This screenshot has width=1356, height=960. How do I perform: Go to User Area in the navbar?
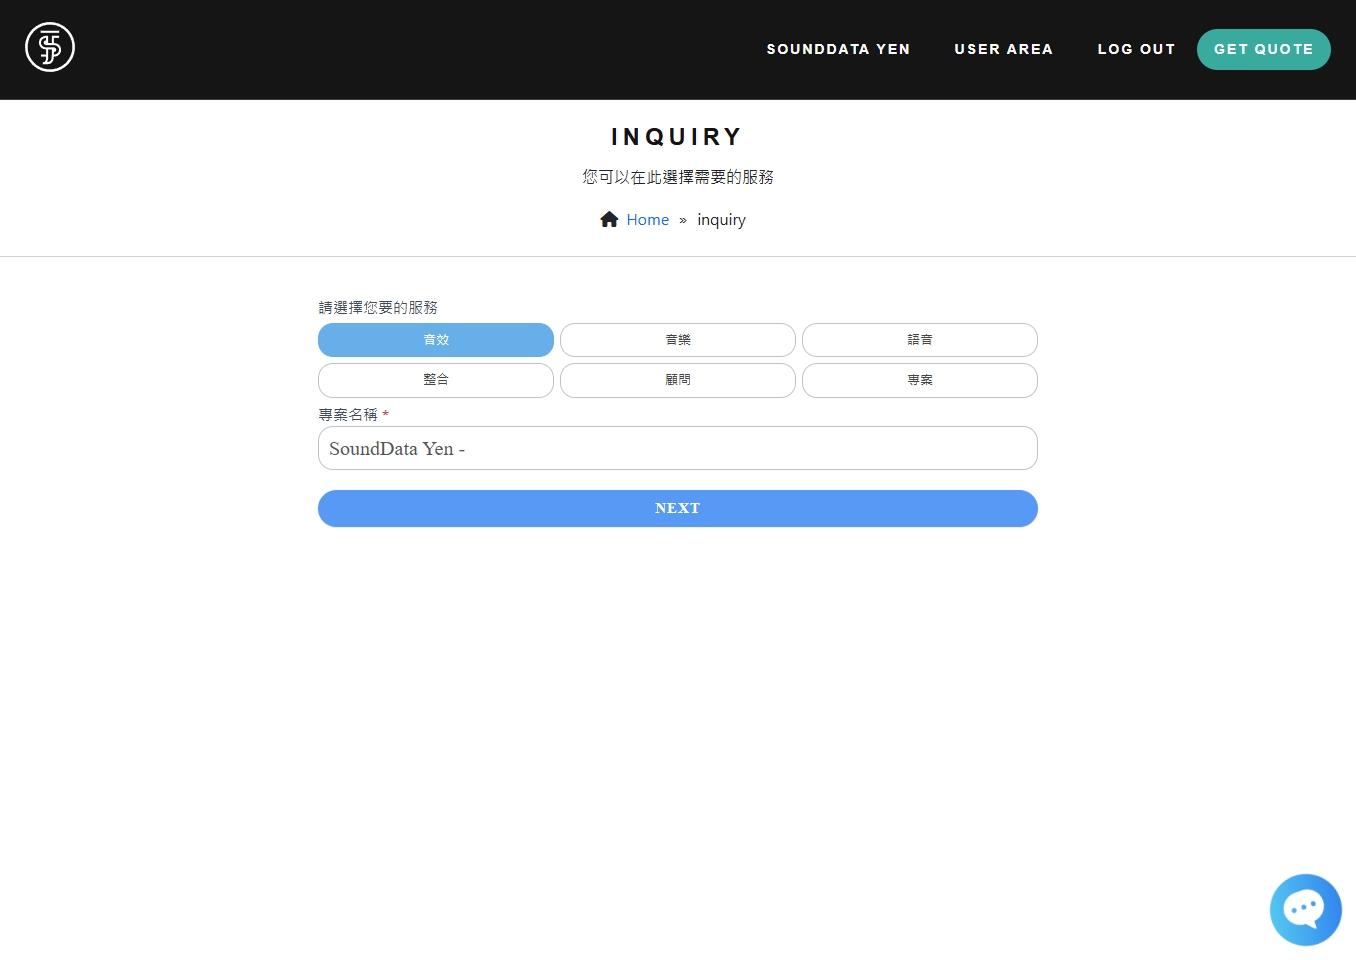tap(1003, 49)
